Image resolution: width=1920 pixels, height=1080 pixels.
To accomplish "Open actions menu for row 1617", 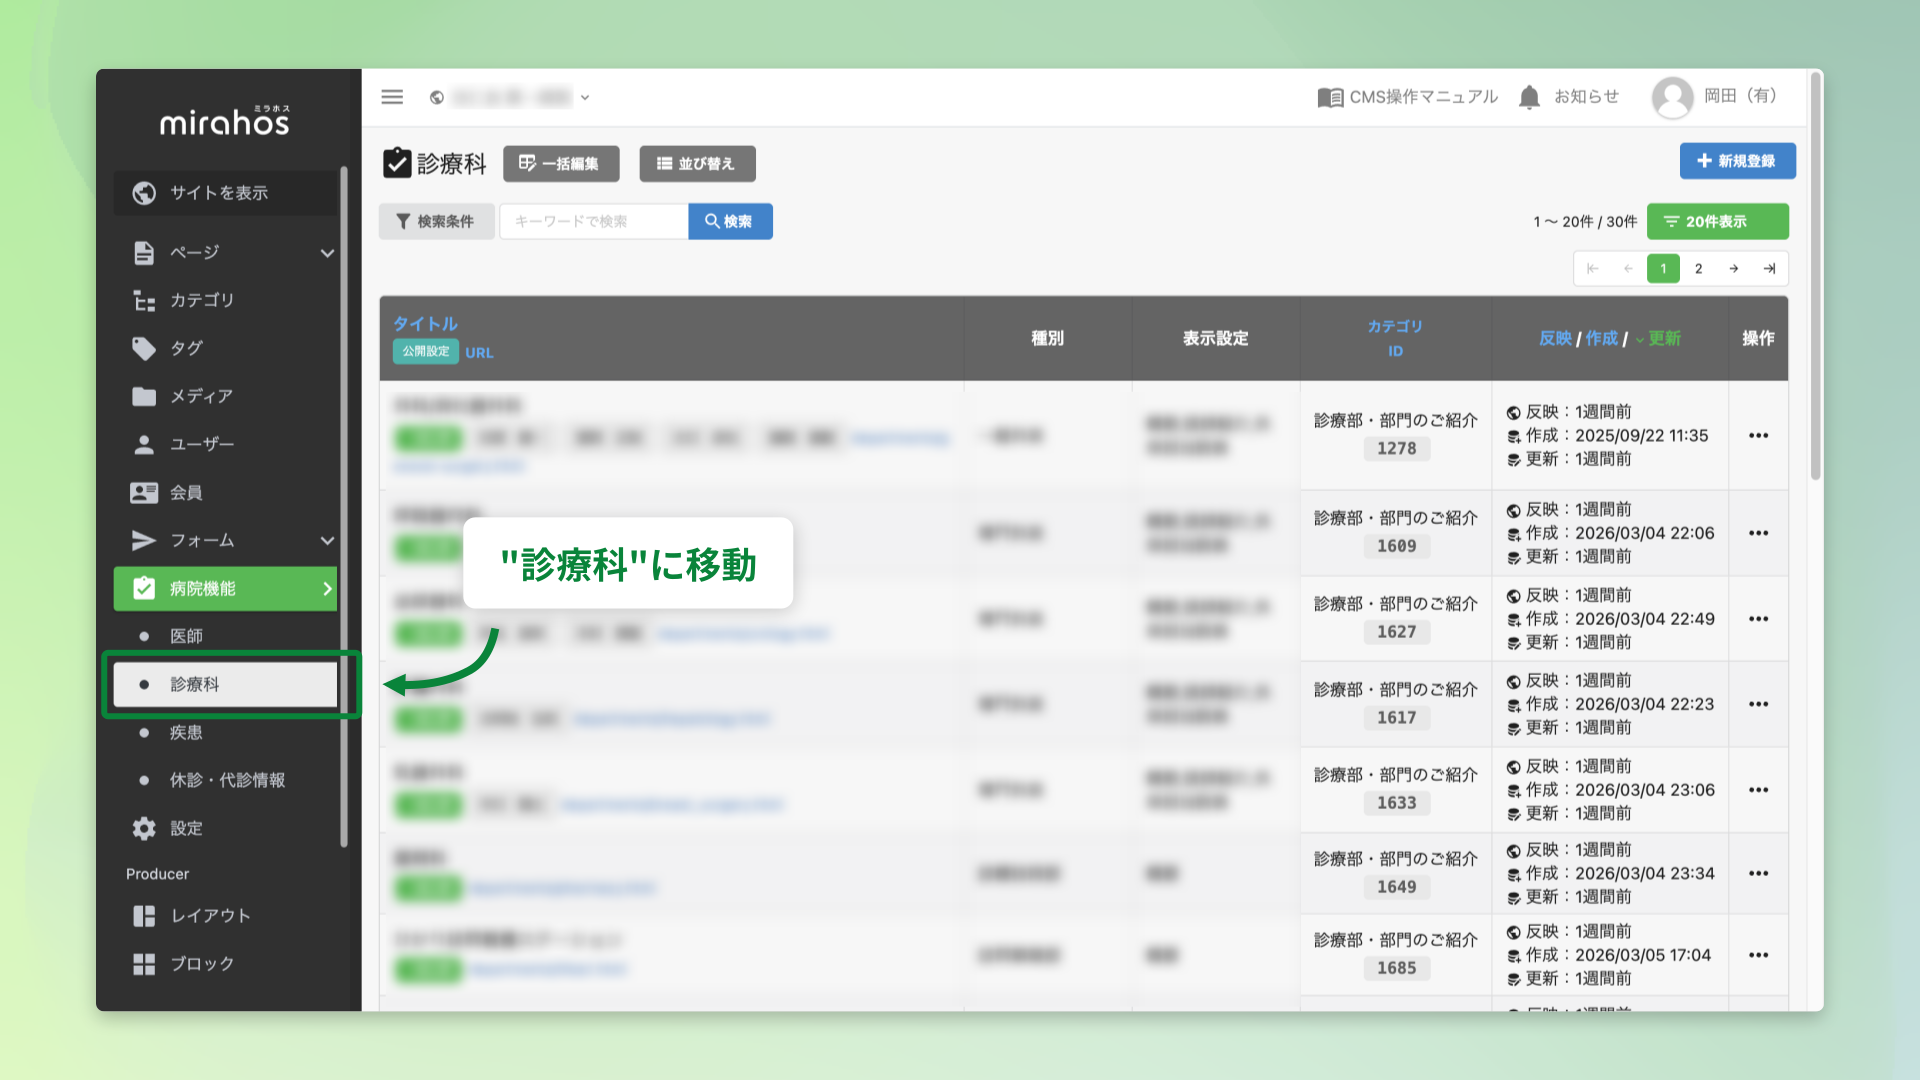I will point(1758,704).
